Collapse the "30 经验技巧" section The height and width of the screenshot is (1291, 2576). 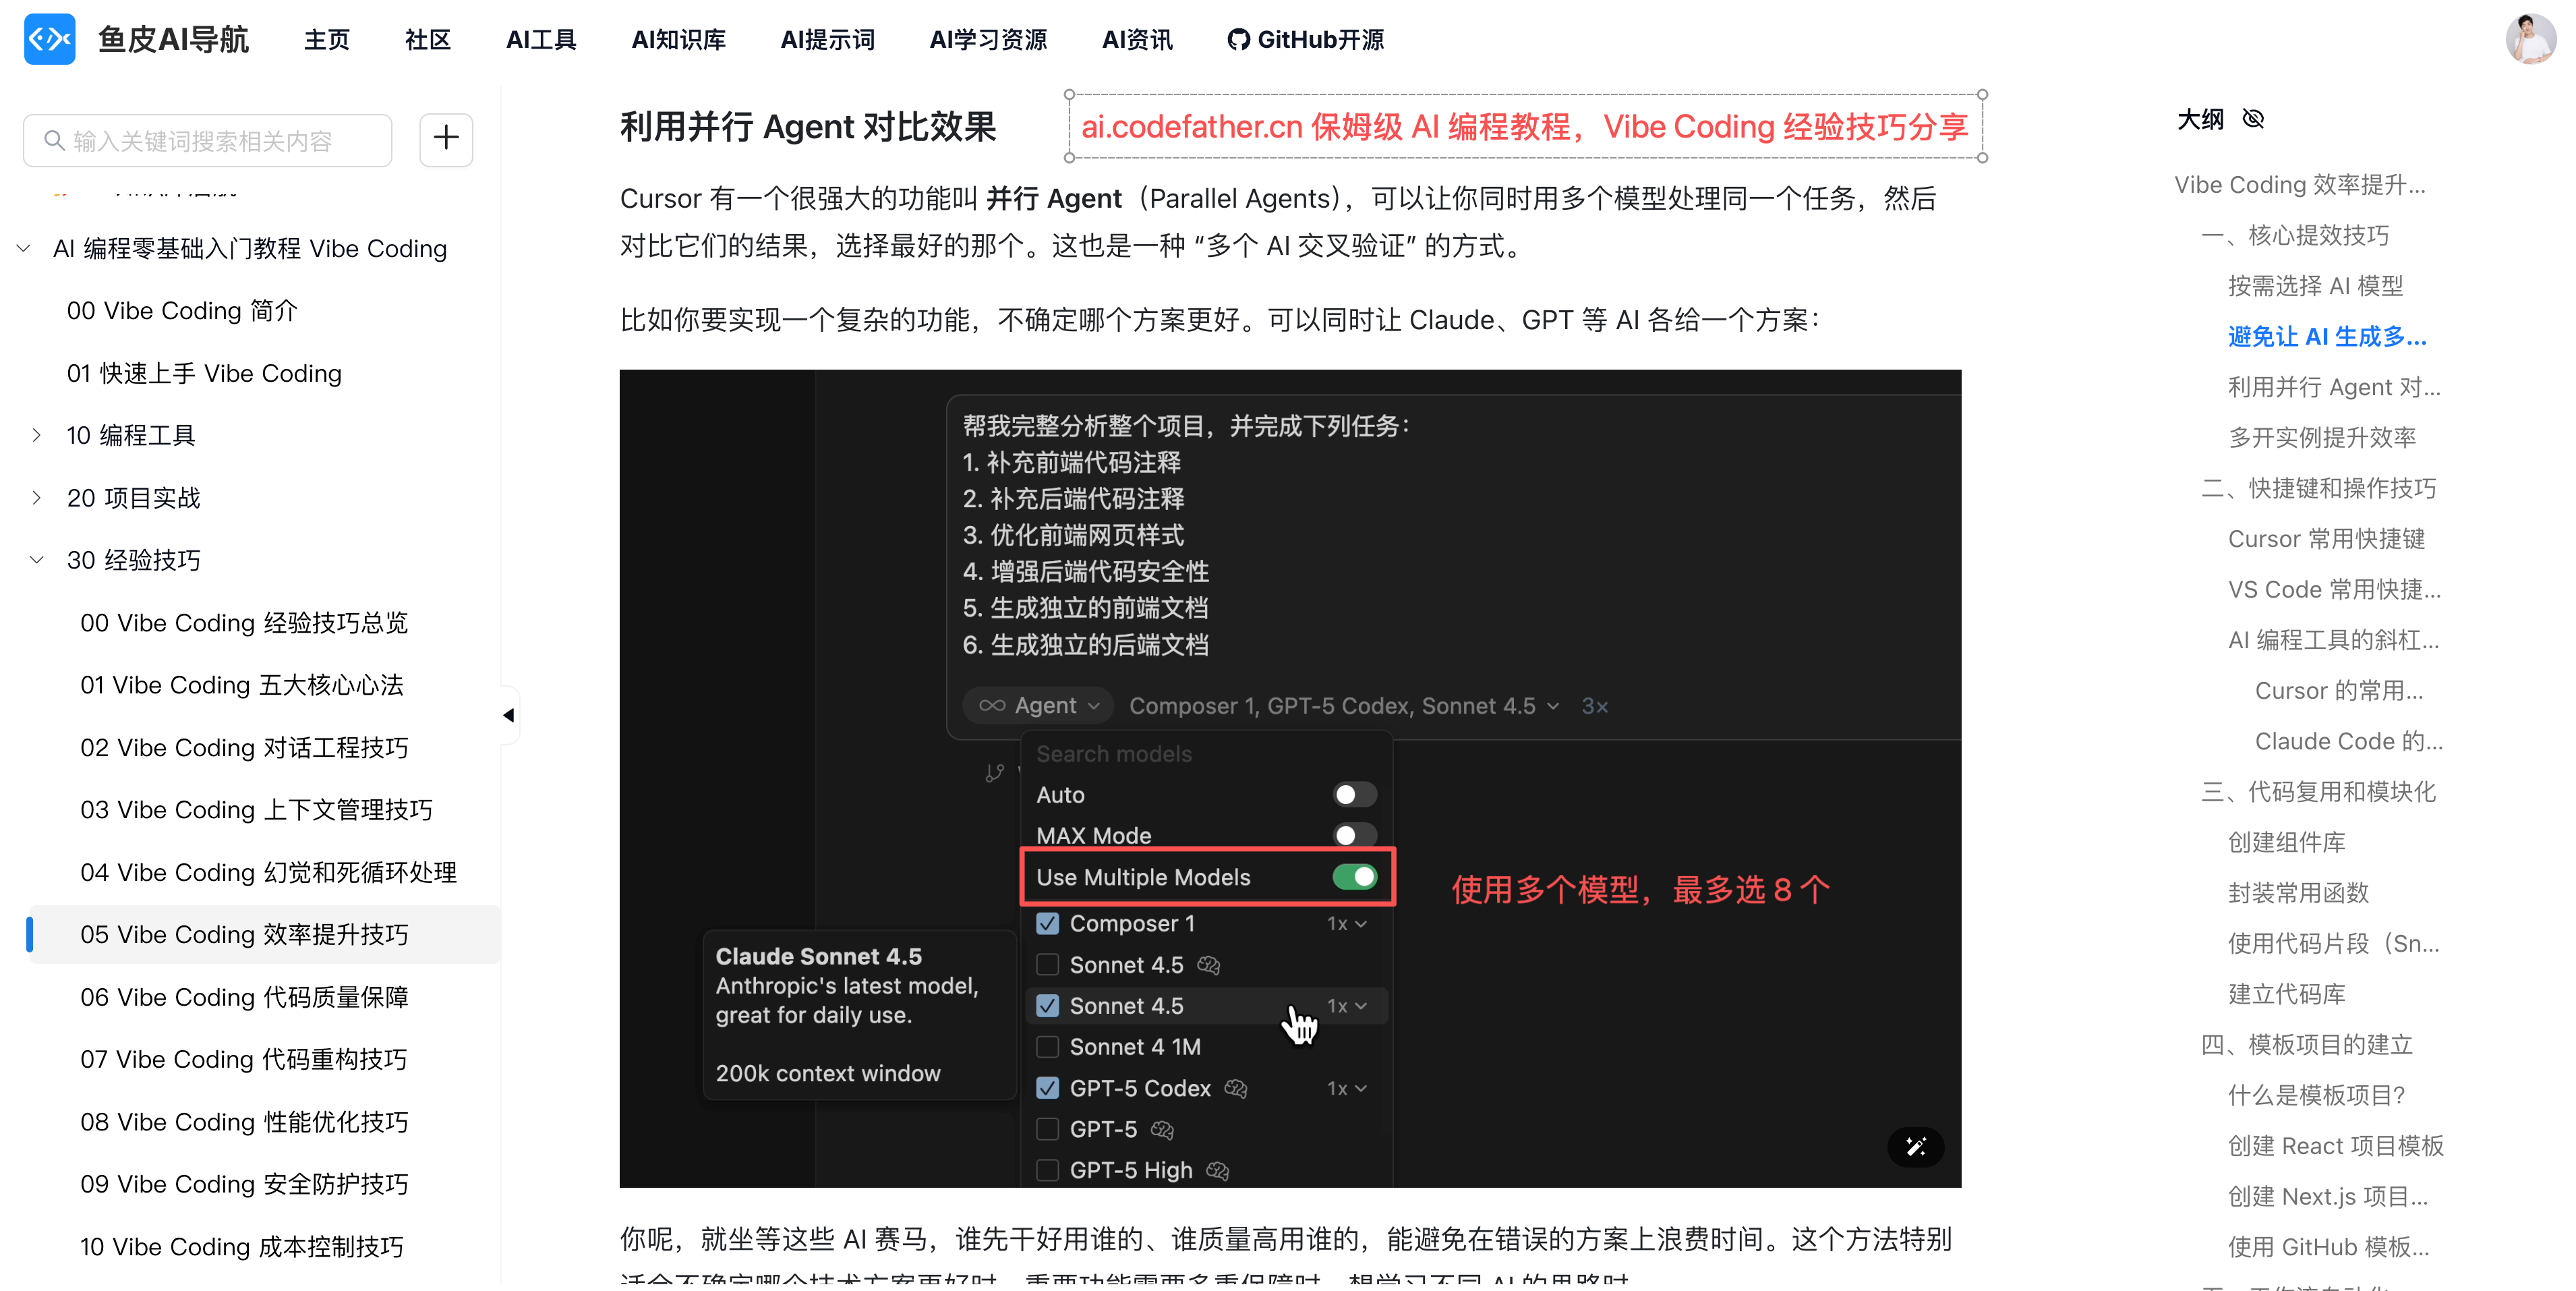point(38,559)
